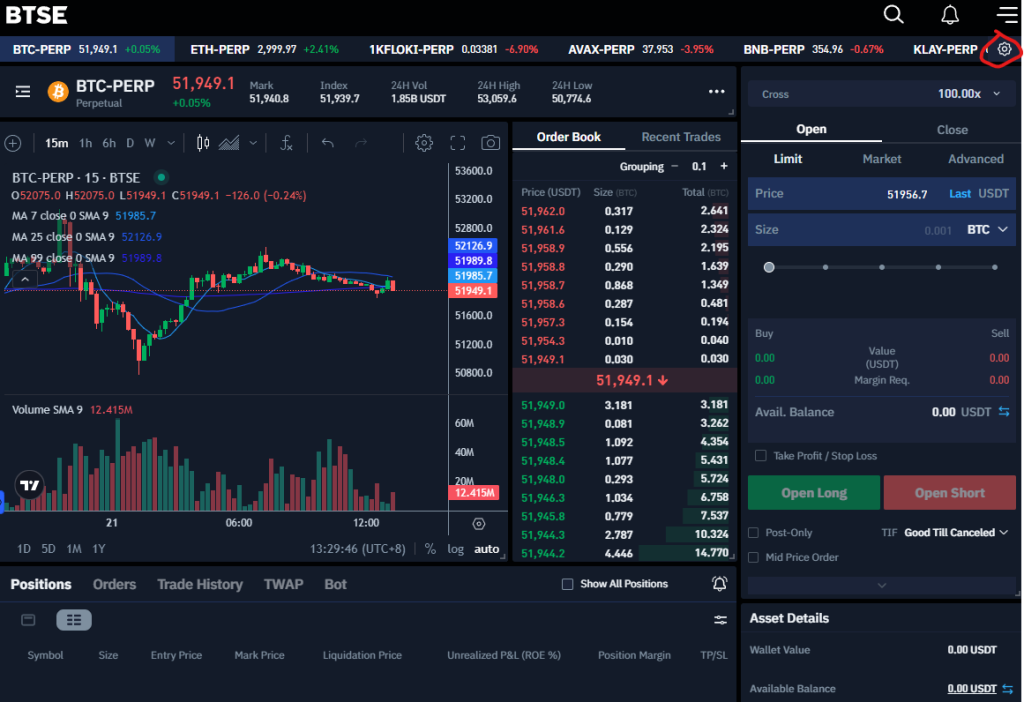1024x702 pixels.
Task: Select the candlestick chart style icon
Action: tap(204, 143)
